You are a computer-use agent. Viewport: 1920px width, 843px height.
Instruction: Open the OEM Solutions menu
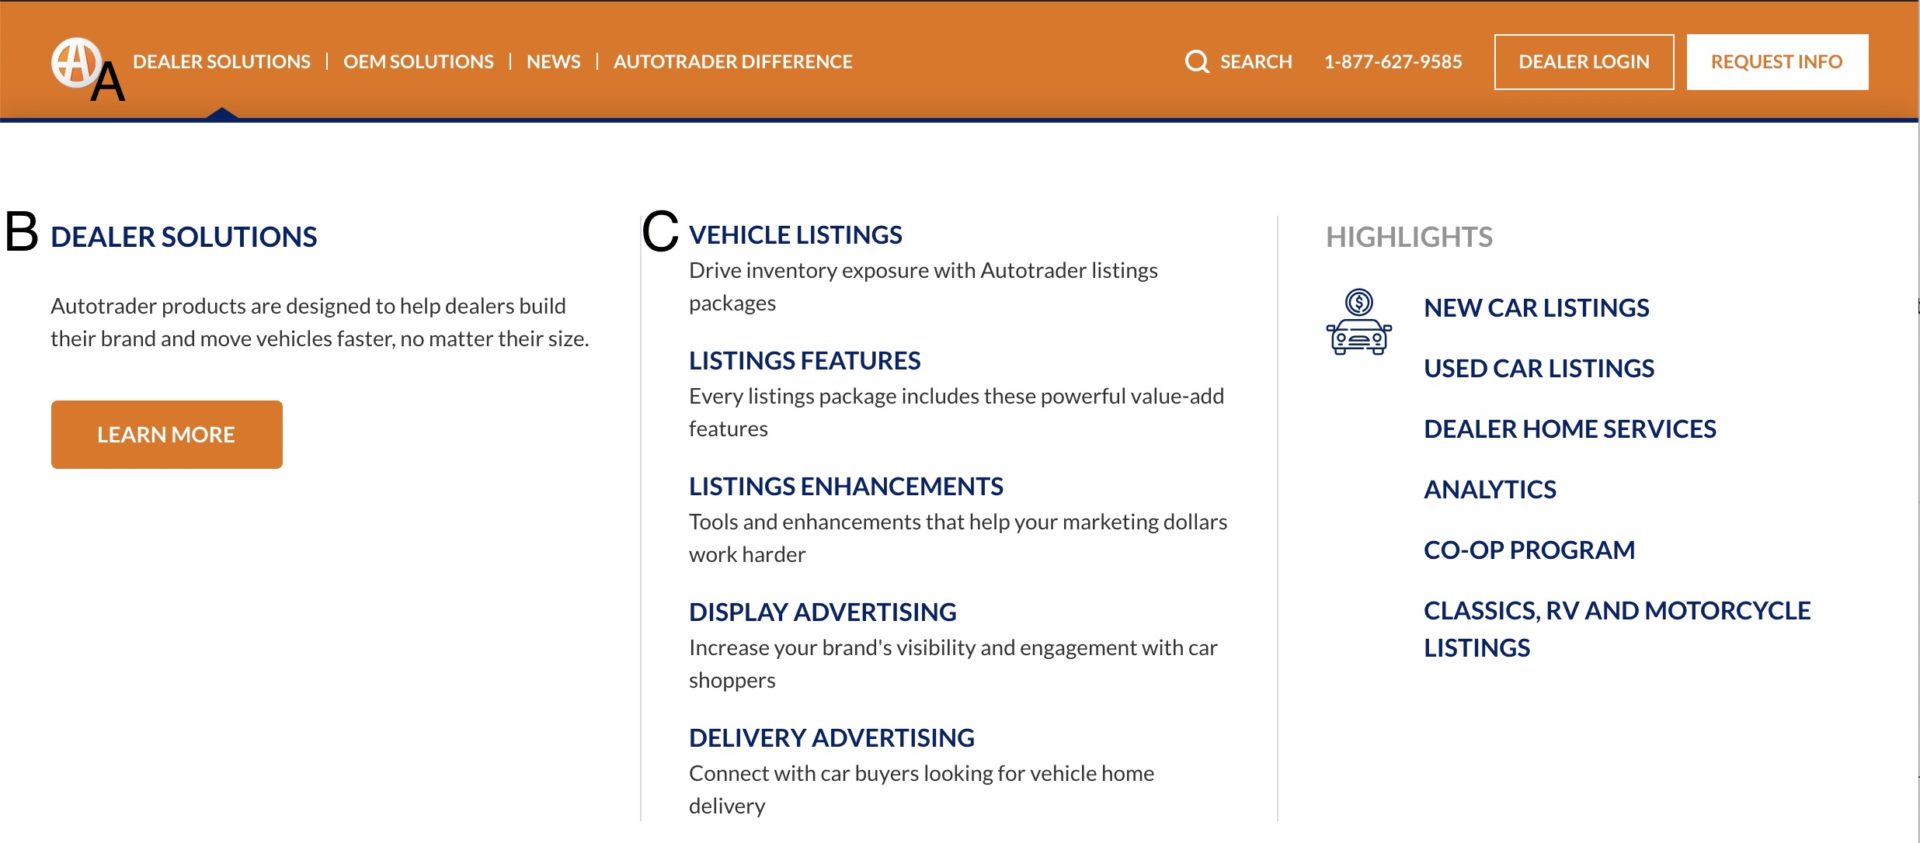(418, 62)
